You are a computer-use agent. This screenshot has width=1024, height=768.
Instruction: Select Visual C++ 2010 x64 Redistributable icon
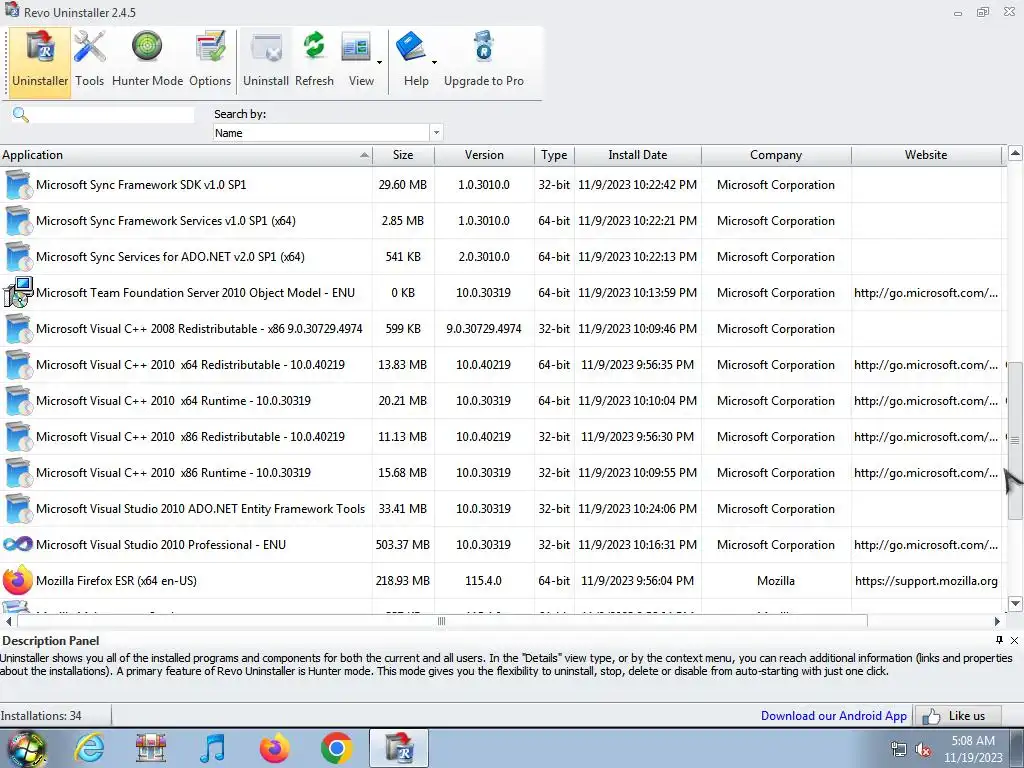pos(18,364)
